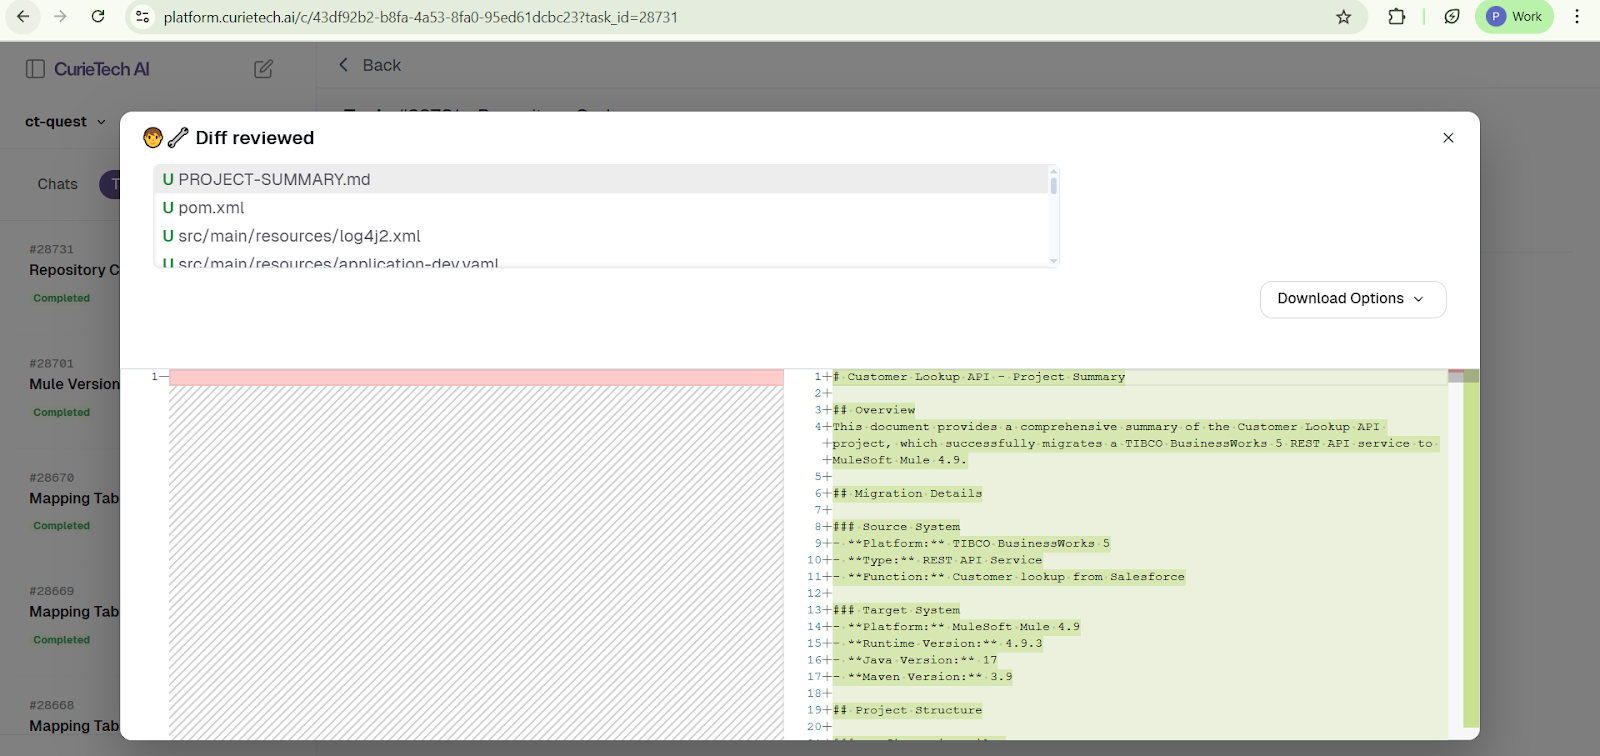Viewport: 1600px width, 756px height.
Task: Open the Download Options dropdown
Action: coord(1353,299)
